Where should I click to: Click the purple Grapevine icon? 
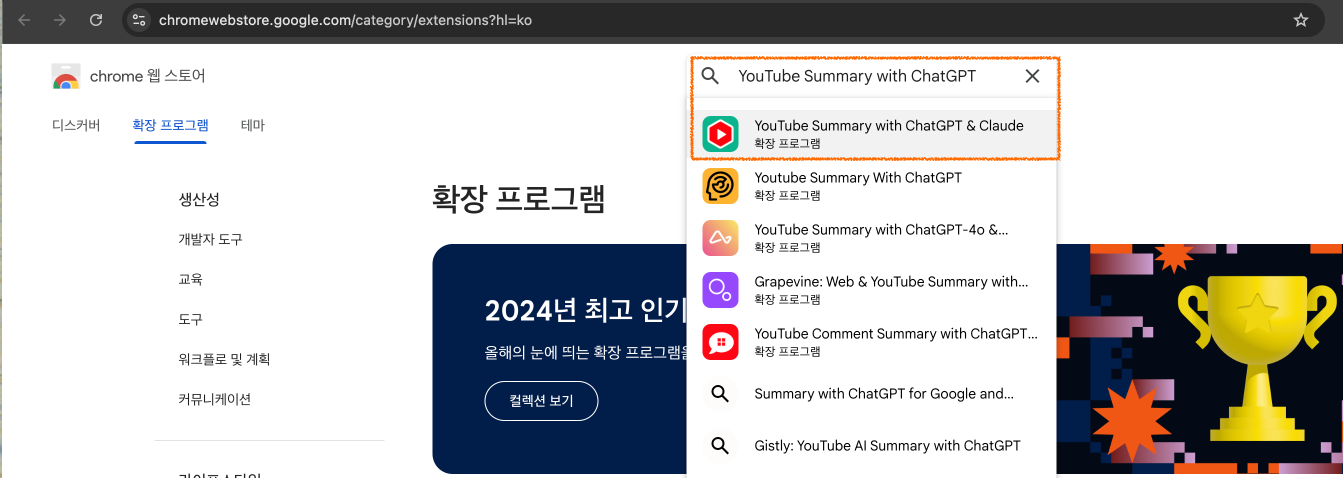click(x=720, y=290)
